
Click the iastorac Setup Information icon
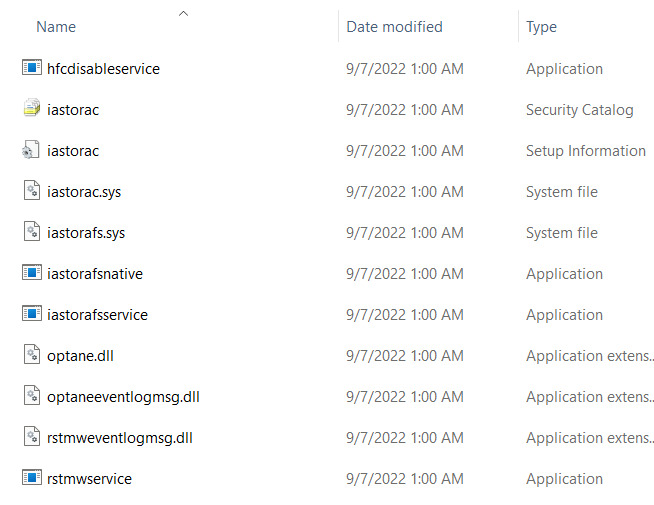pyautogui.click(x=31, y=150)
